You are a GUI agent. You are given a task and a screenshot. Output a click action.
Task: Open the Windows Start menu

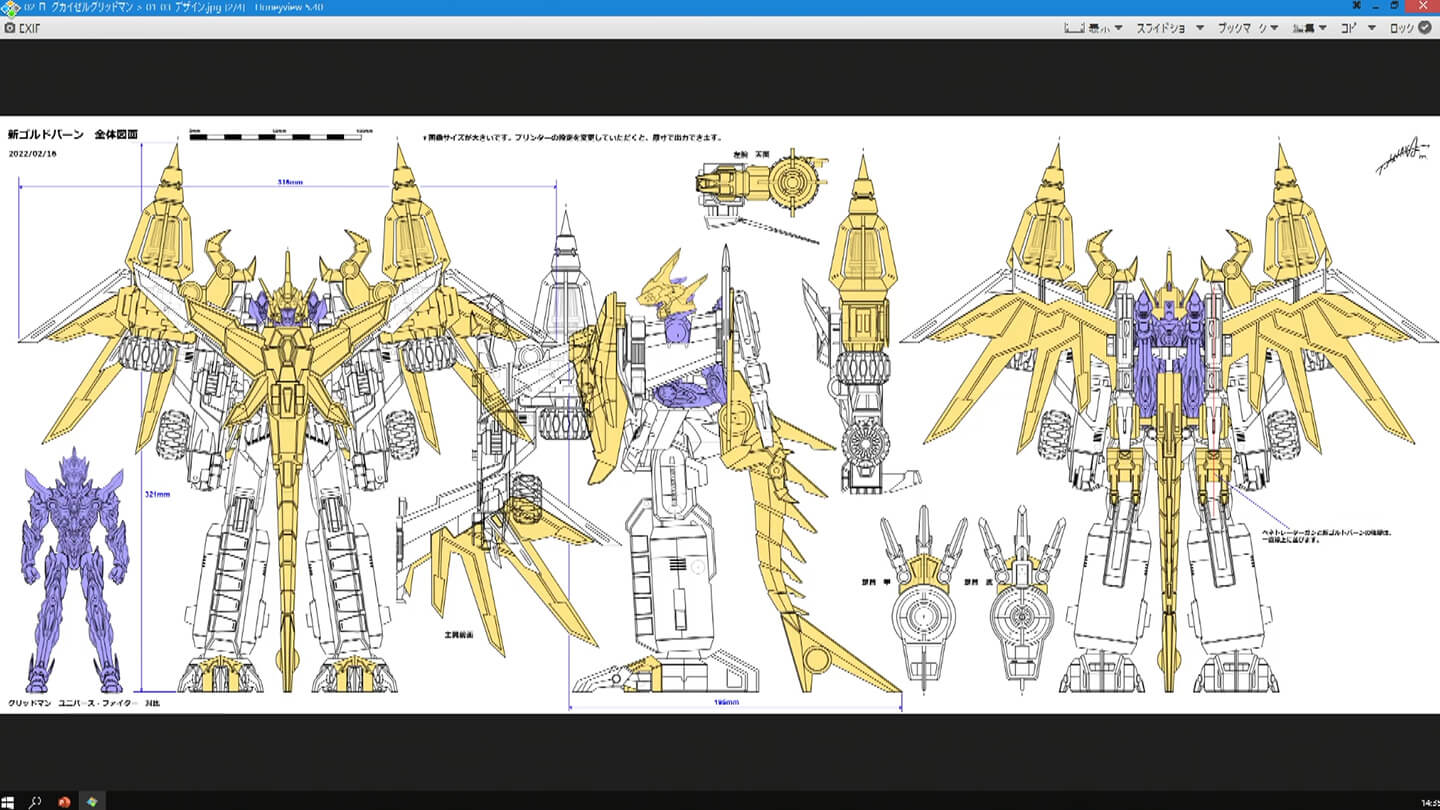9,801
